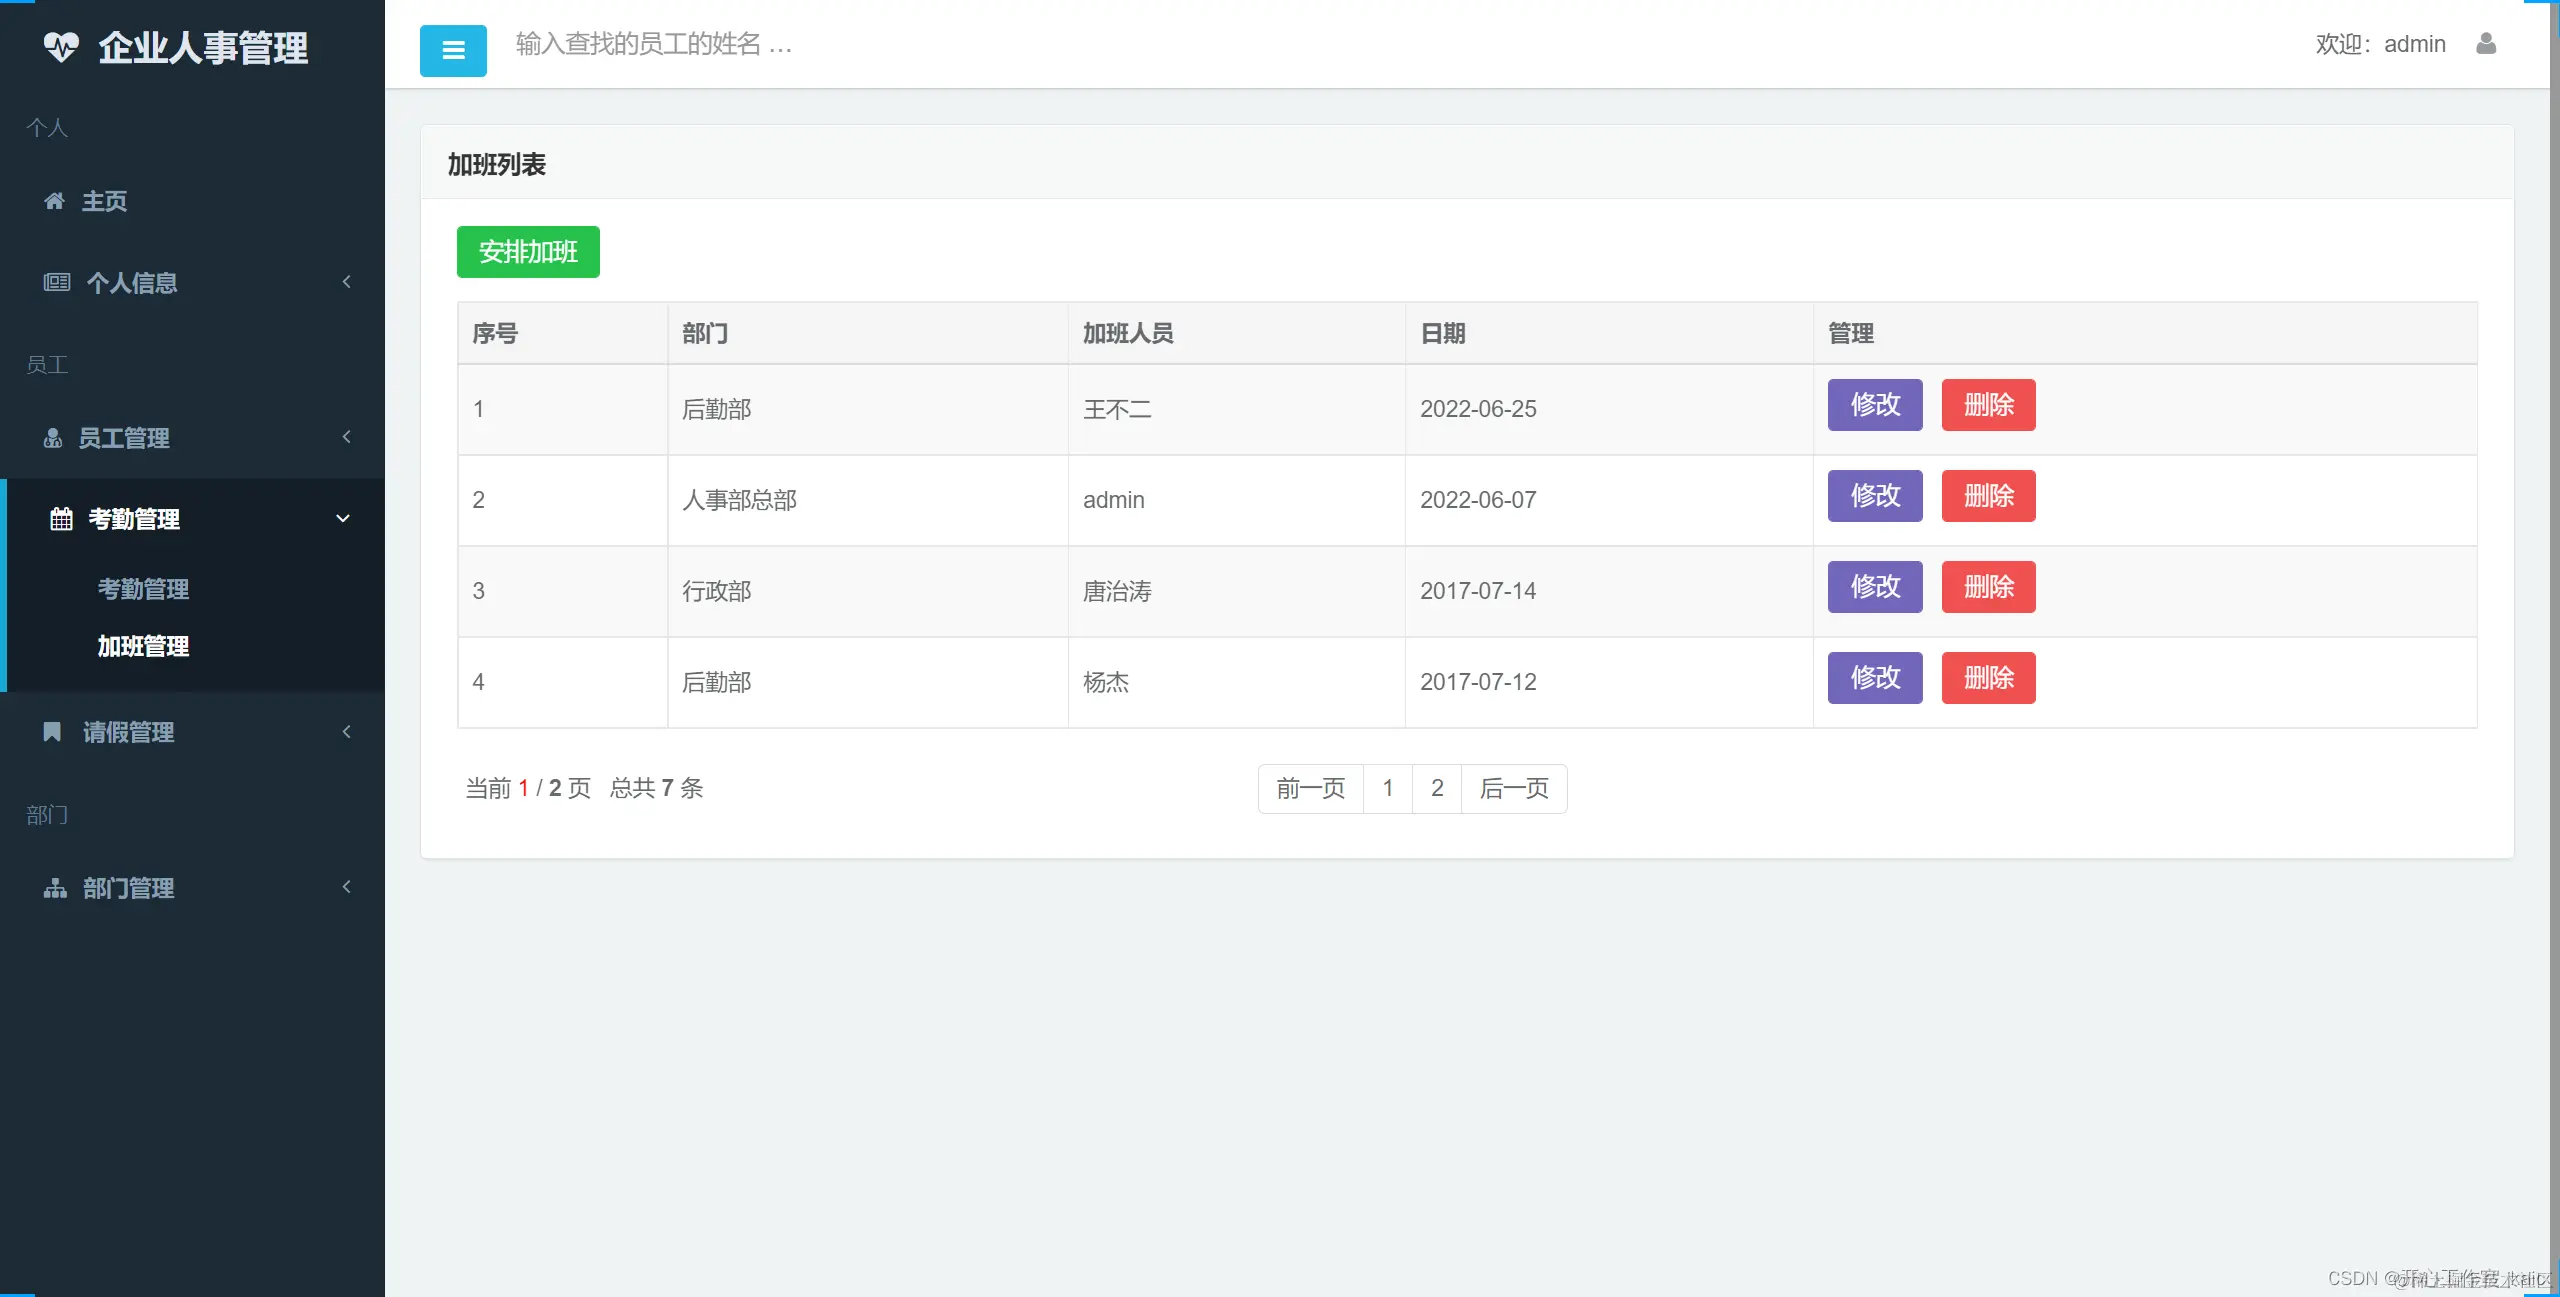Viewport: 2560px width, 1297px height.
Task: Delete the 杨杰 overtime record
Action: [x=1988, y=678]
